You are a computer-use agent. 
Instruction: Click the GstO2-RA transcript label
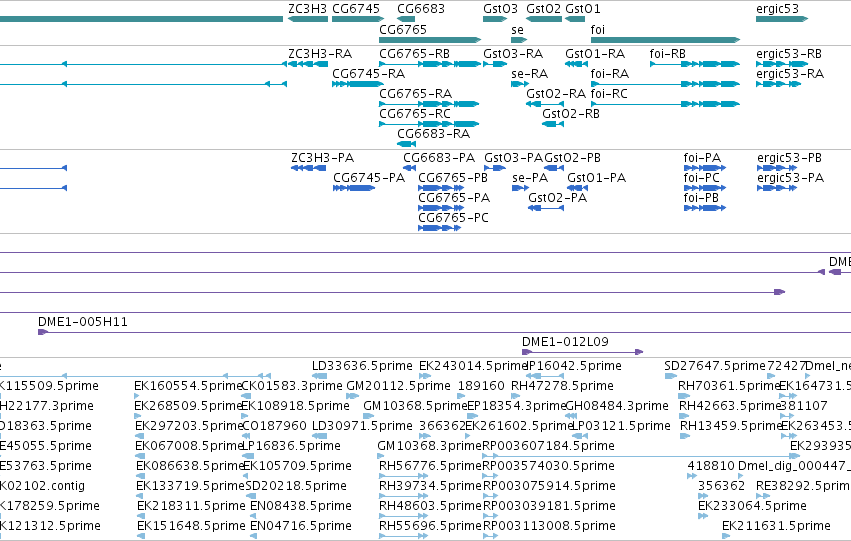click(556, 94)
